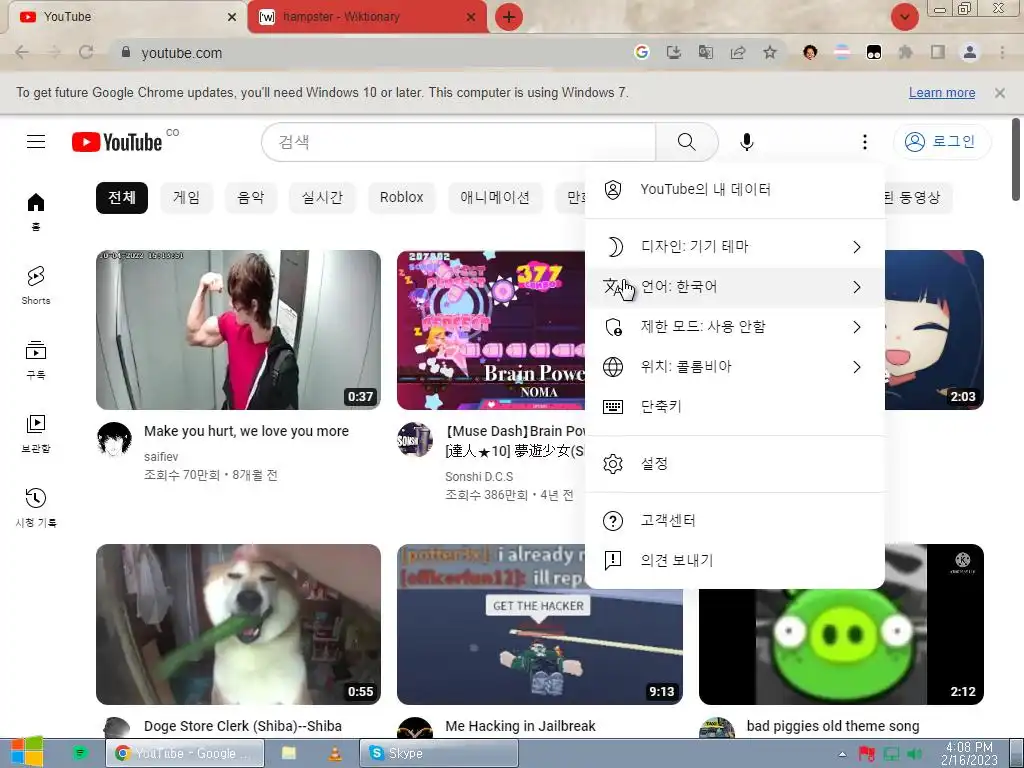Screen dimensions: 1024x768
Task: Click the Chrome back arrow
Action: pos(22,52)
